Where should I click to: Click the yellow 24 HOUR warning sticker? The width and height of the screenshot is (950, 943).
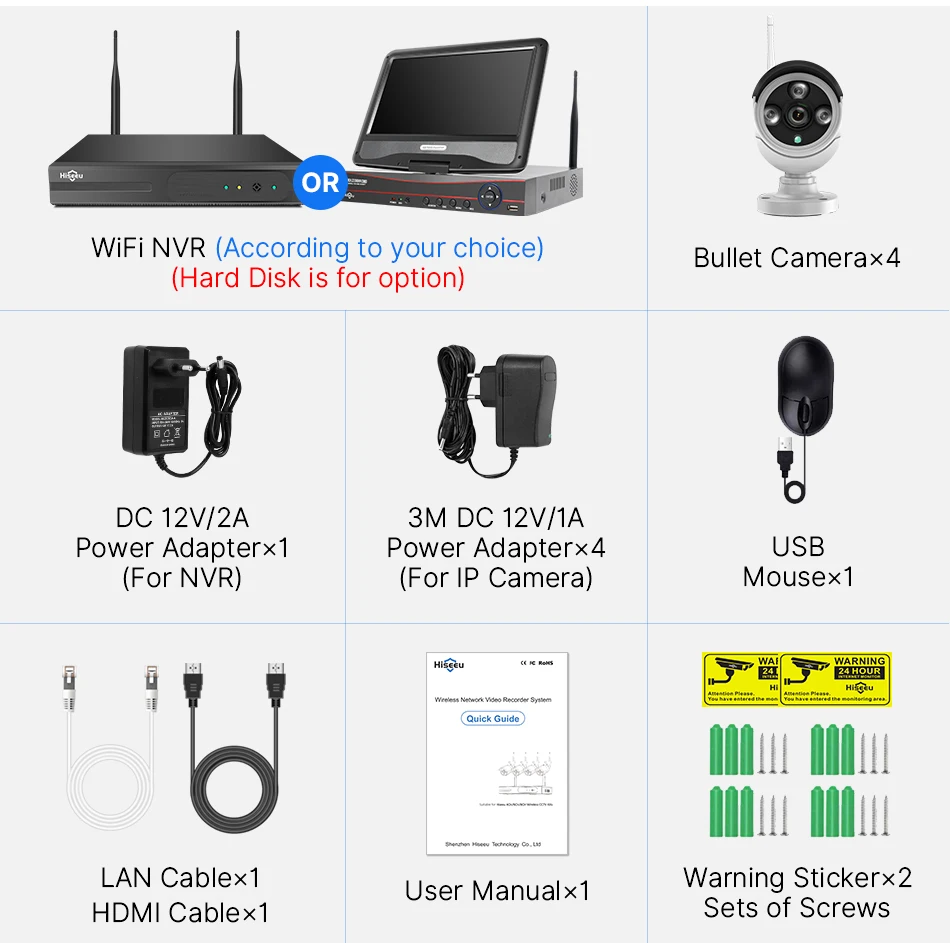[835, 679]
